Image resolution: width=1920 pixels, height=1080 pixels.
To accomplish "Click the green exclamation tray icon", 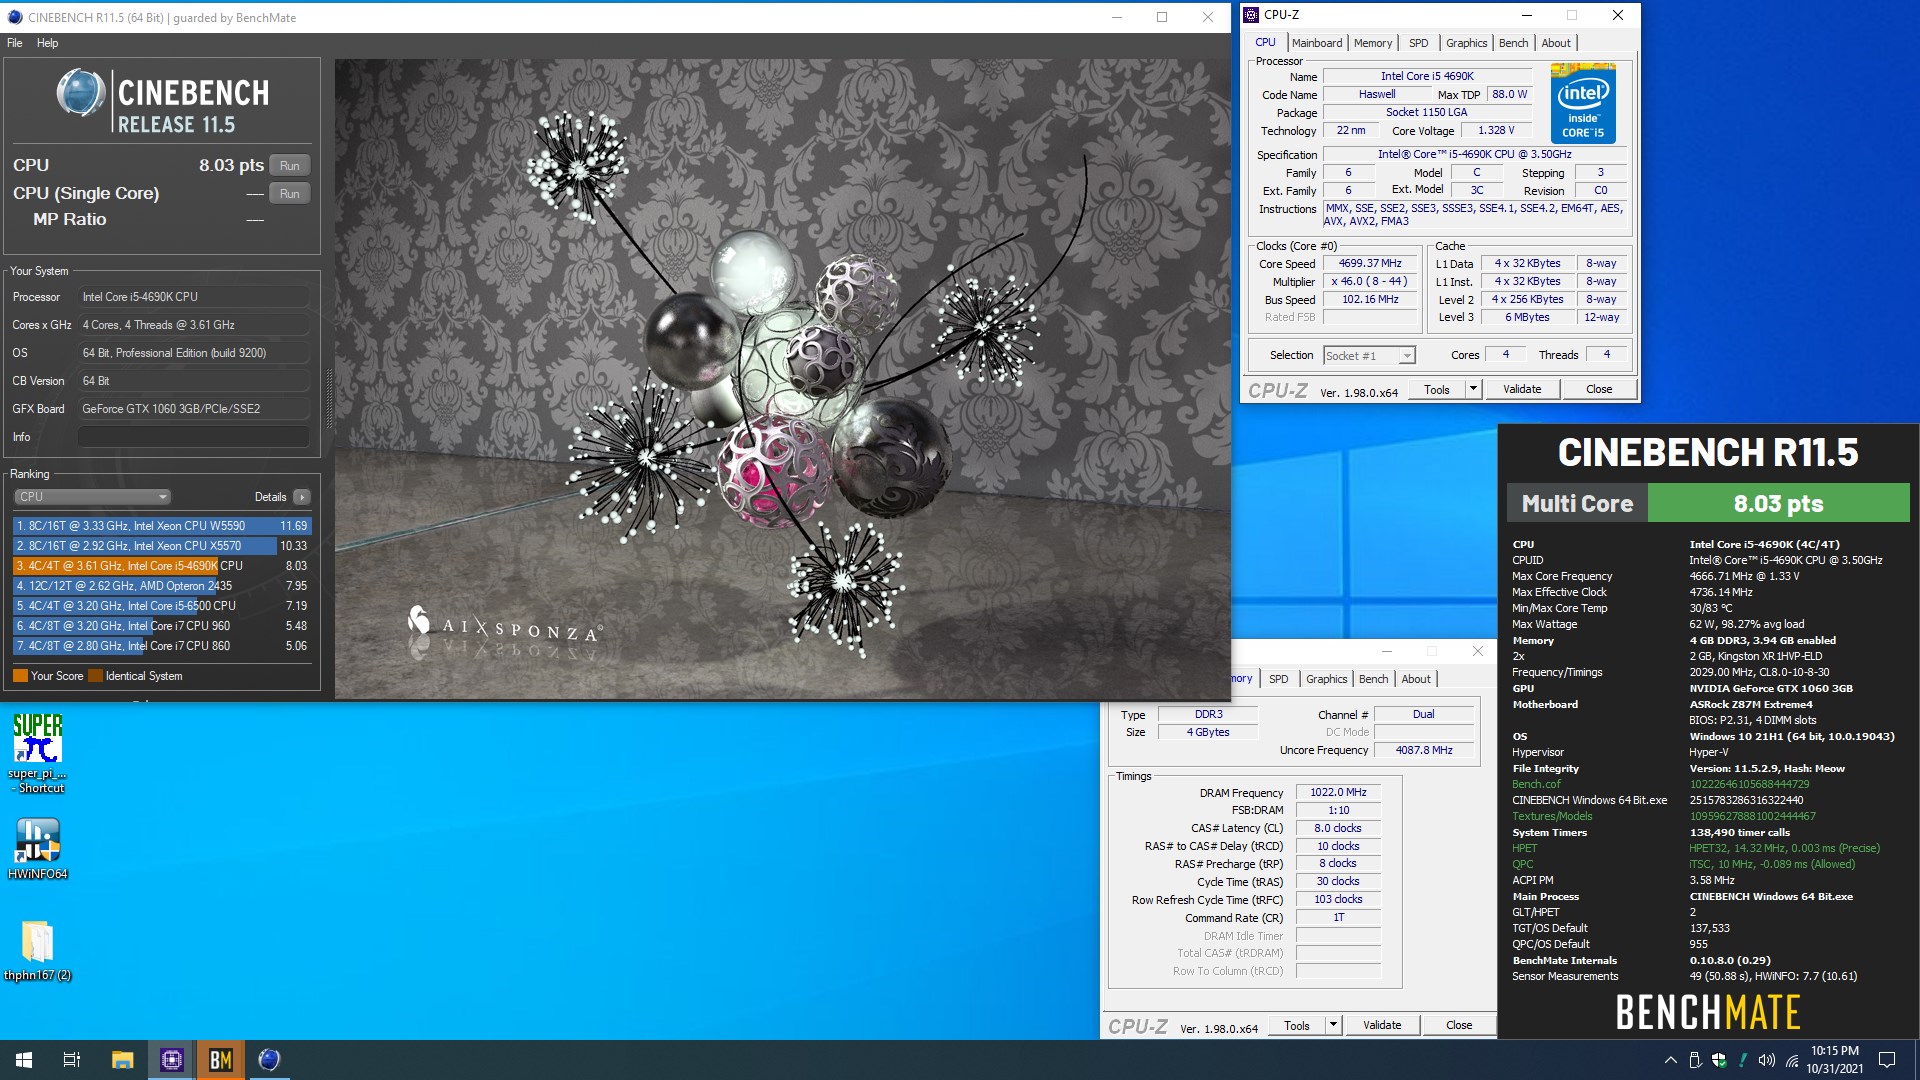I will (x=1743, y=1060).
